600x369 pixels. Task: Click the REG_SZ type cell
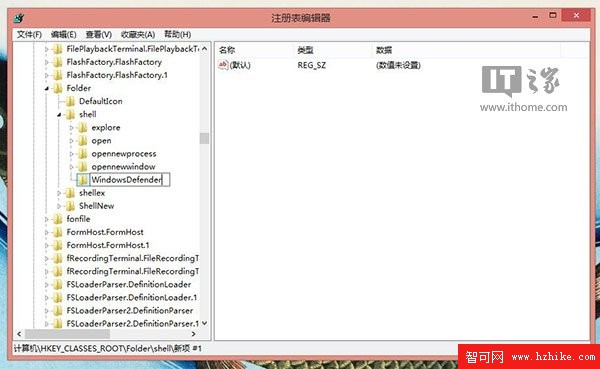(x=311, y=65)
